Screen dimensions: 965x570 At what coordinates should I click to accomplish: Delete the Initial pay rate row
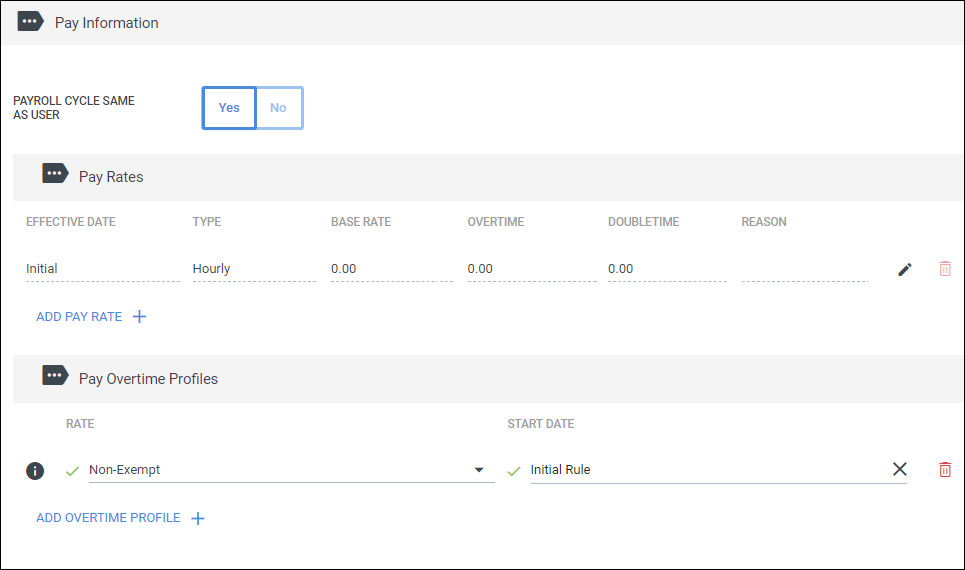tap(945, 268)
